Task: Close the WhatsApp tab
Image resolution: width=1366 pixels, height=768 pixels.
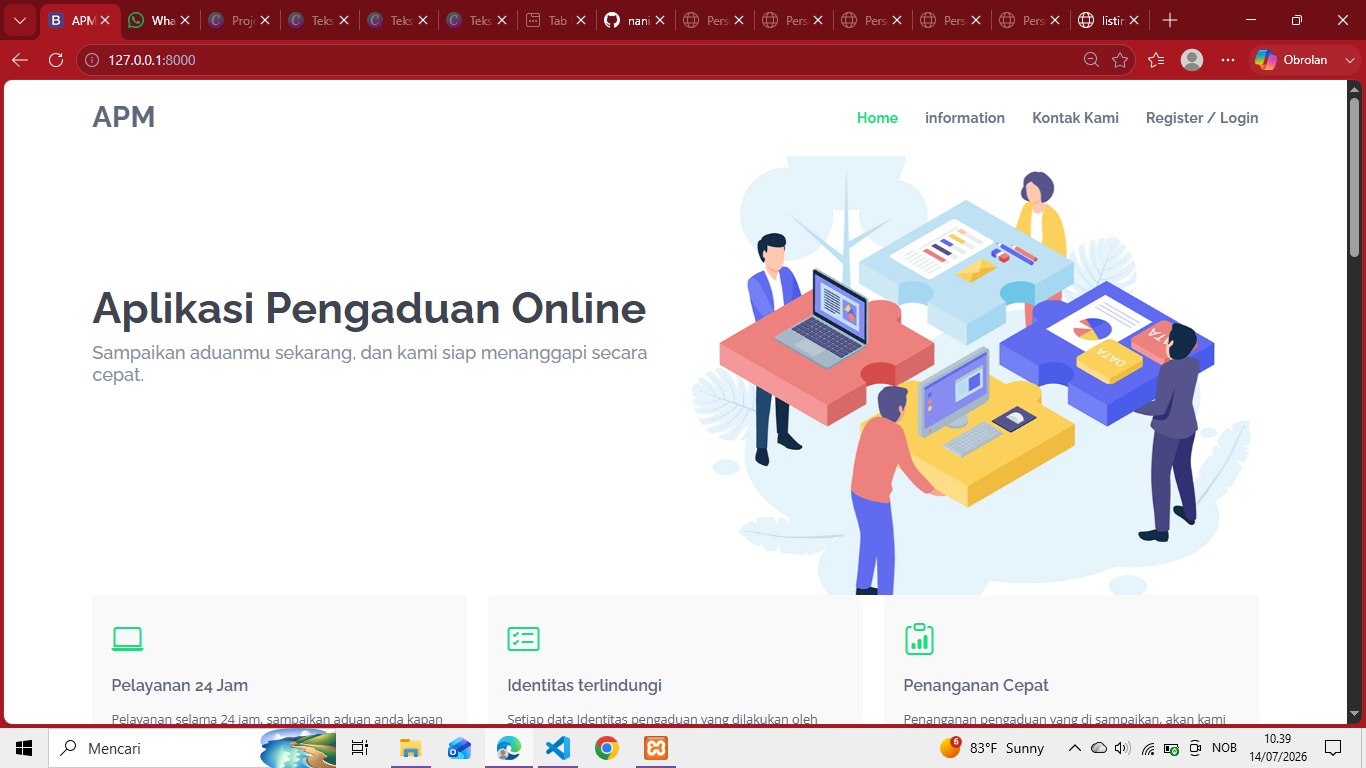Action: tap(185, 20)
